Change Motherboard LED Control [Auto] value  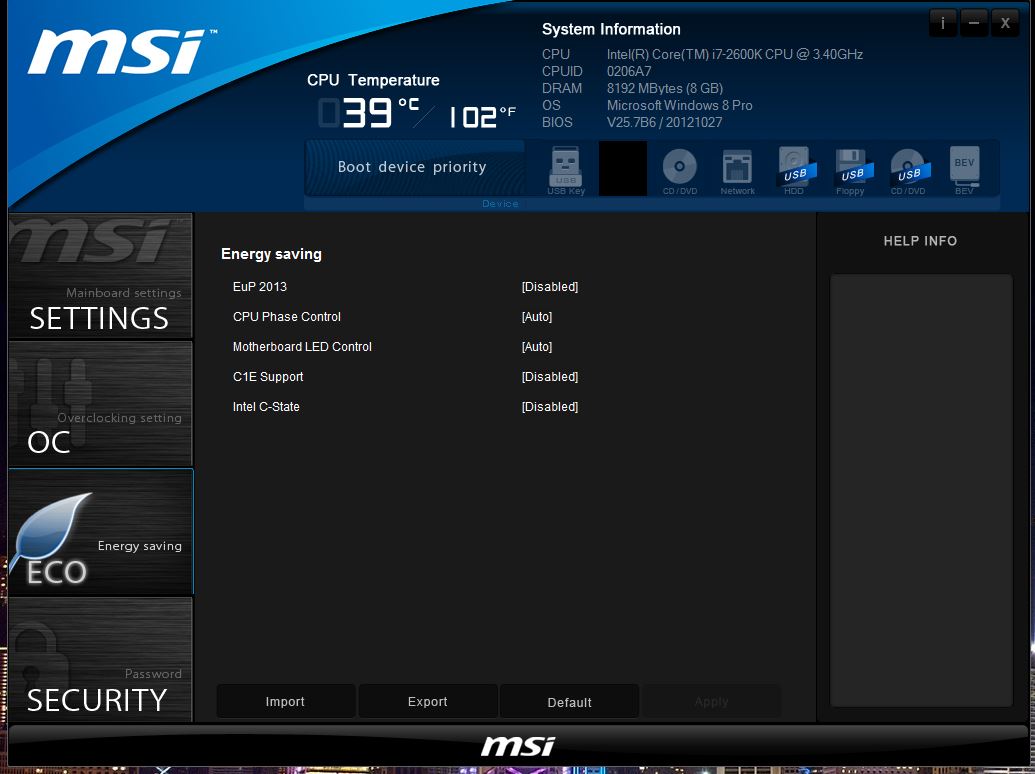[537, 346]
